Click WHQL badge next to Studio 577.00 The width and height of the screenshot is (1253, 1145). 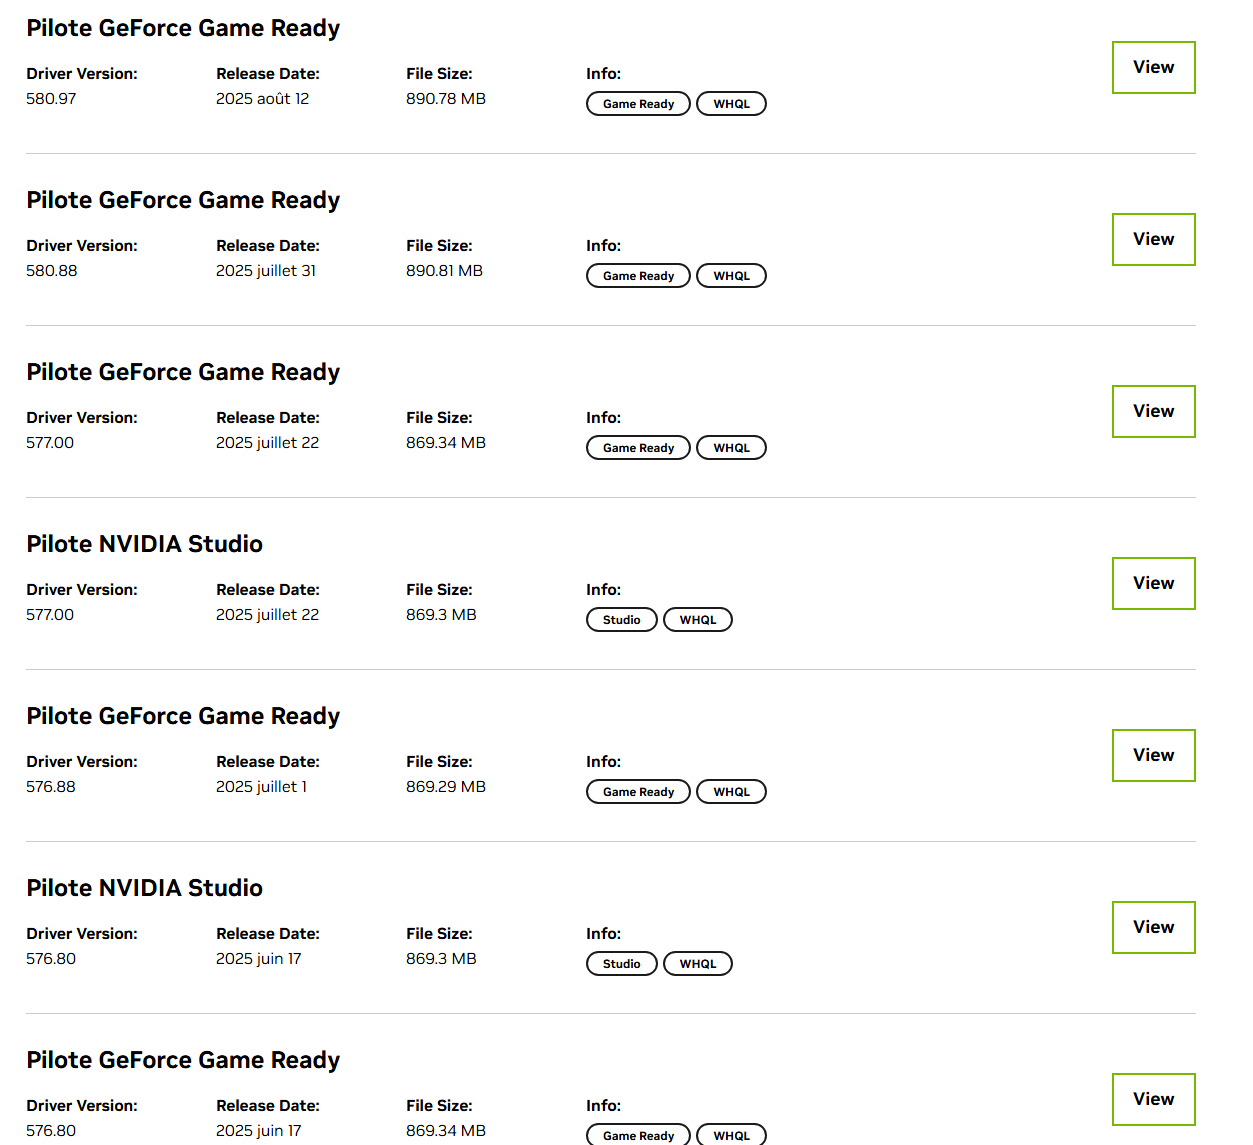pos(698,620)
